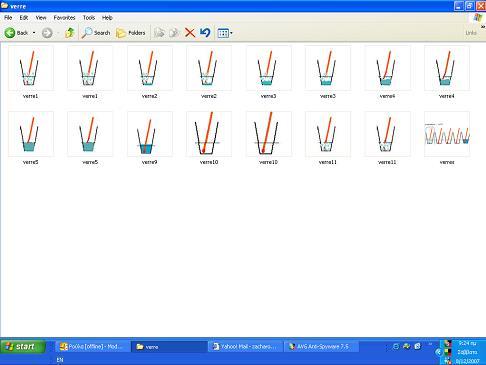The height and width of the screenshot is (365, 486).
Task: Click the Windows Start button
Action: click(x=22, y=347)
